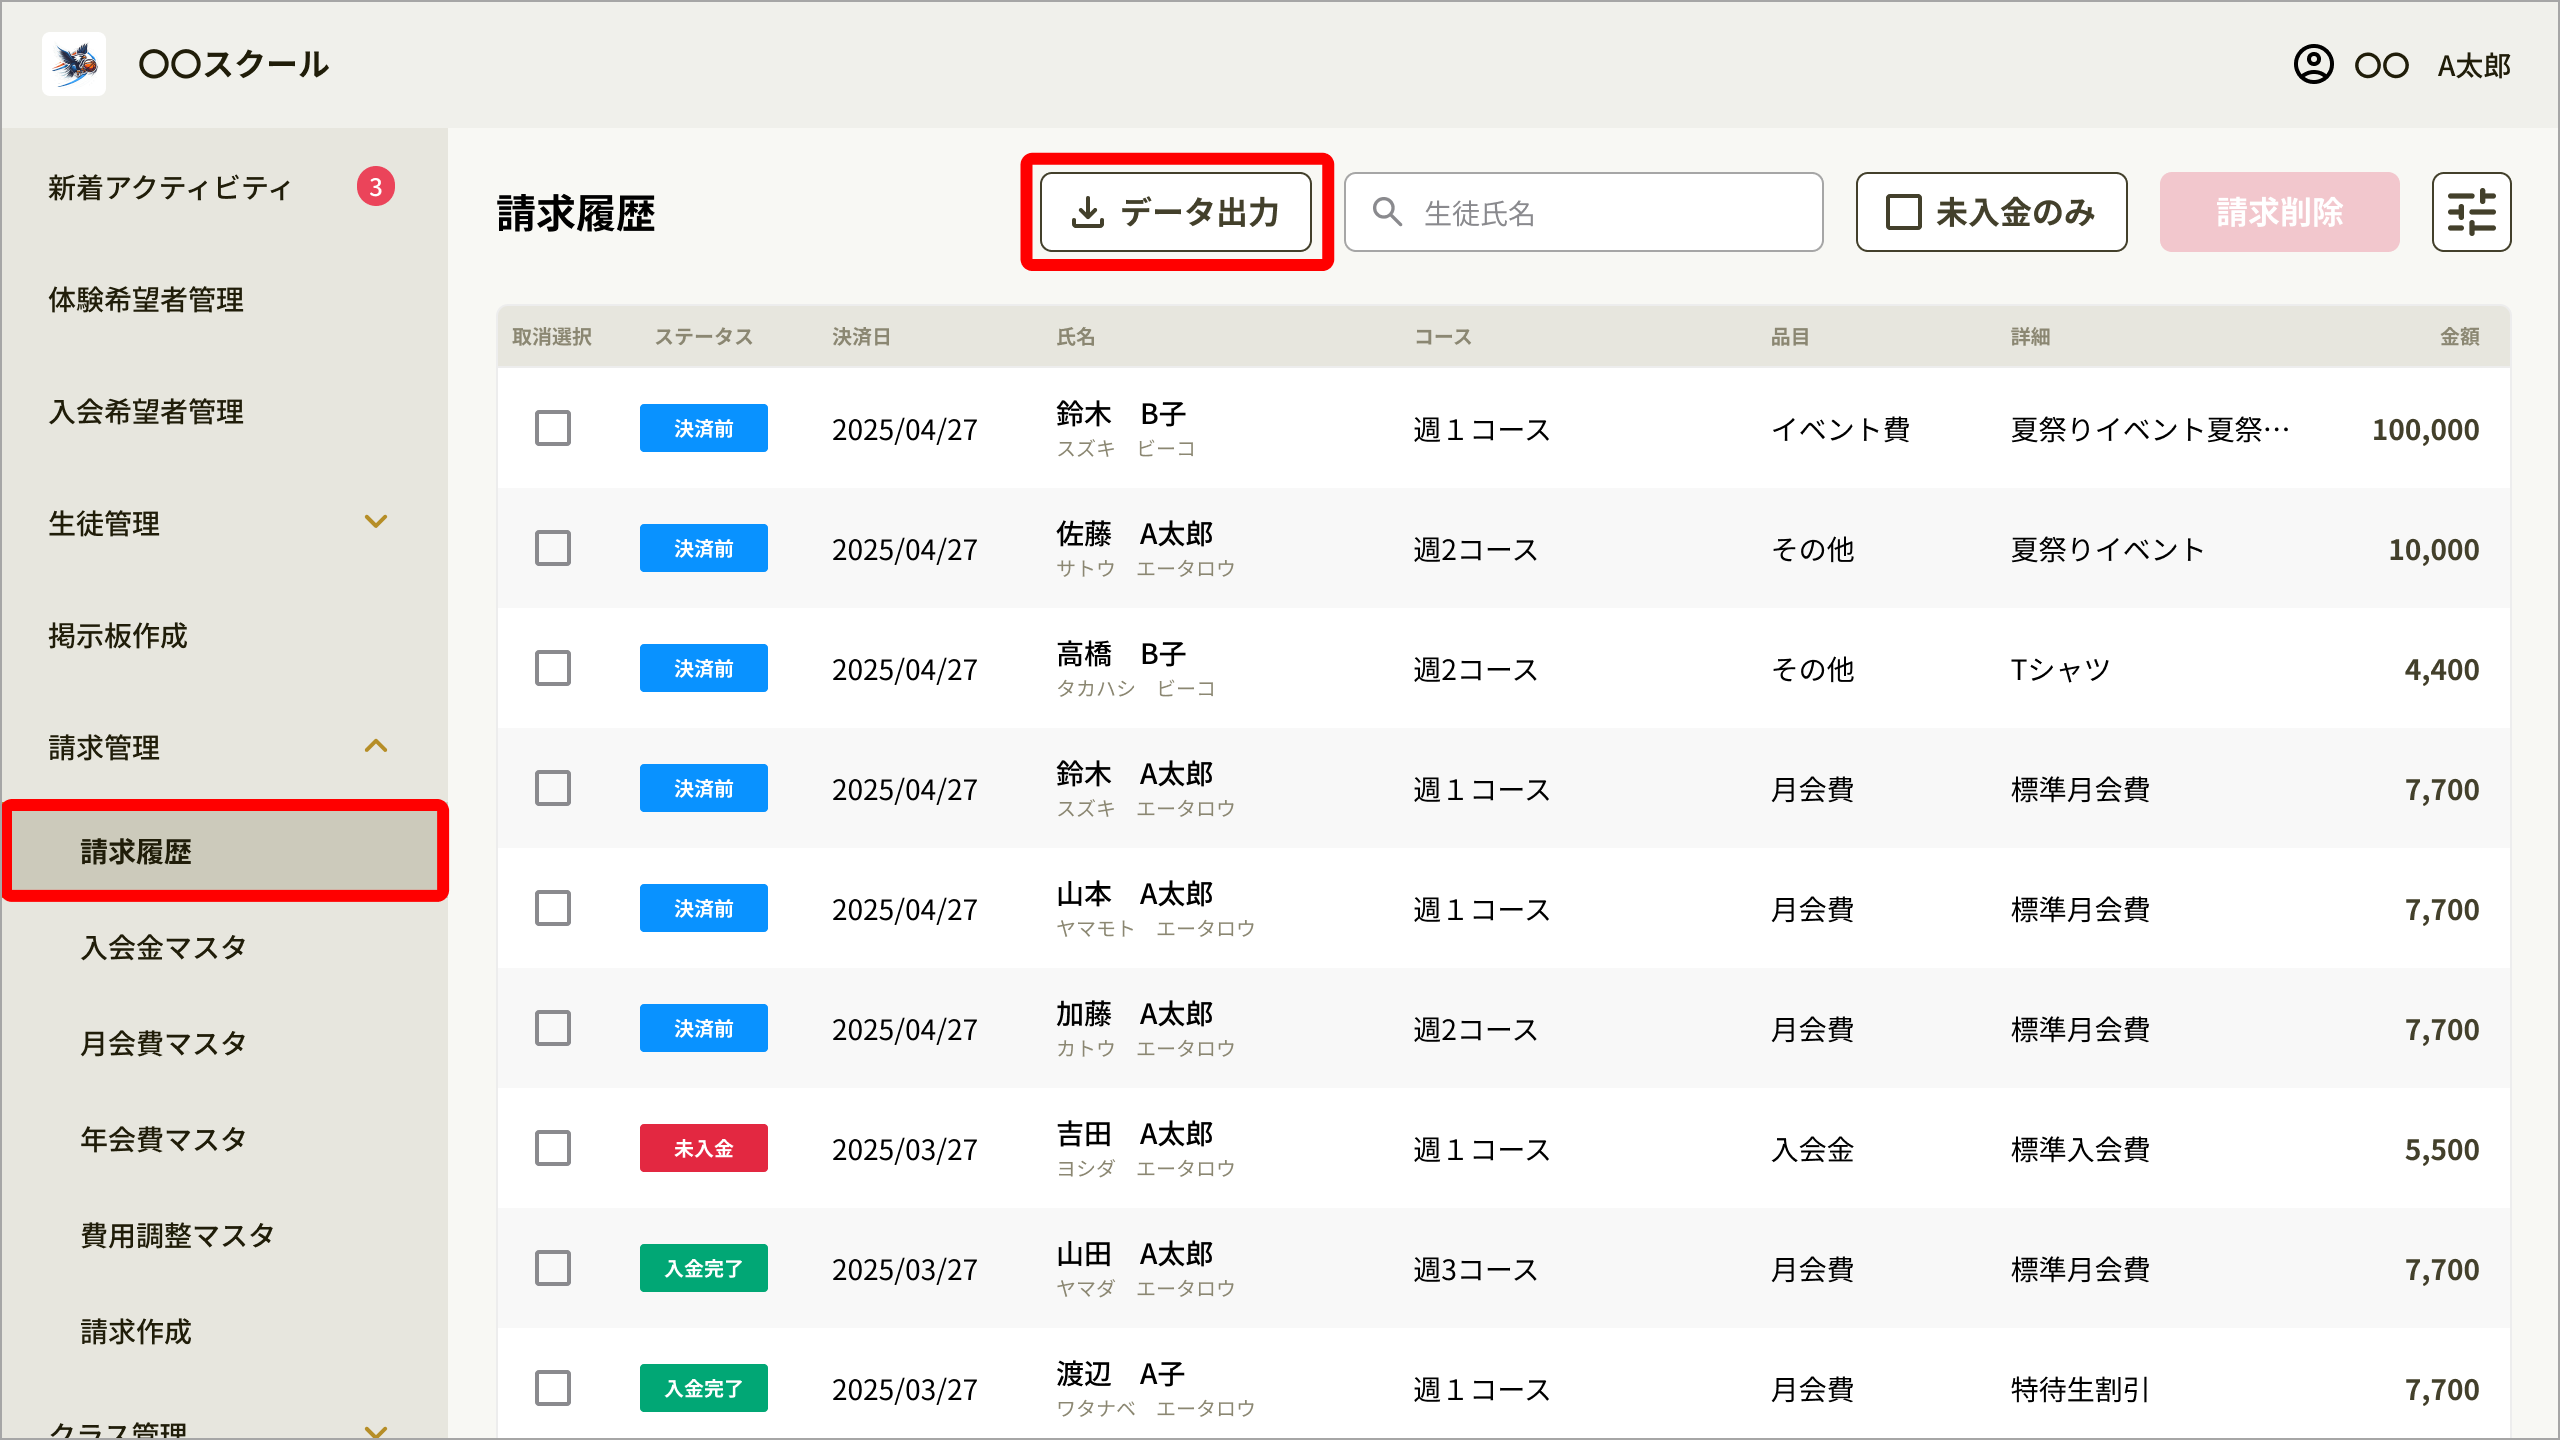Click the notification badge showing 3
This screenshot has width=2560, height=1440.
376,187
